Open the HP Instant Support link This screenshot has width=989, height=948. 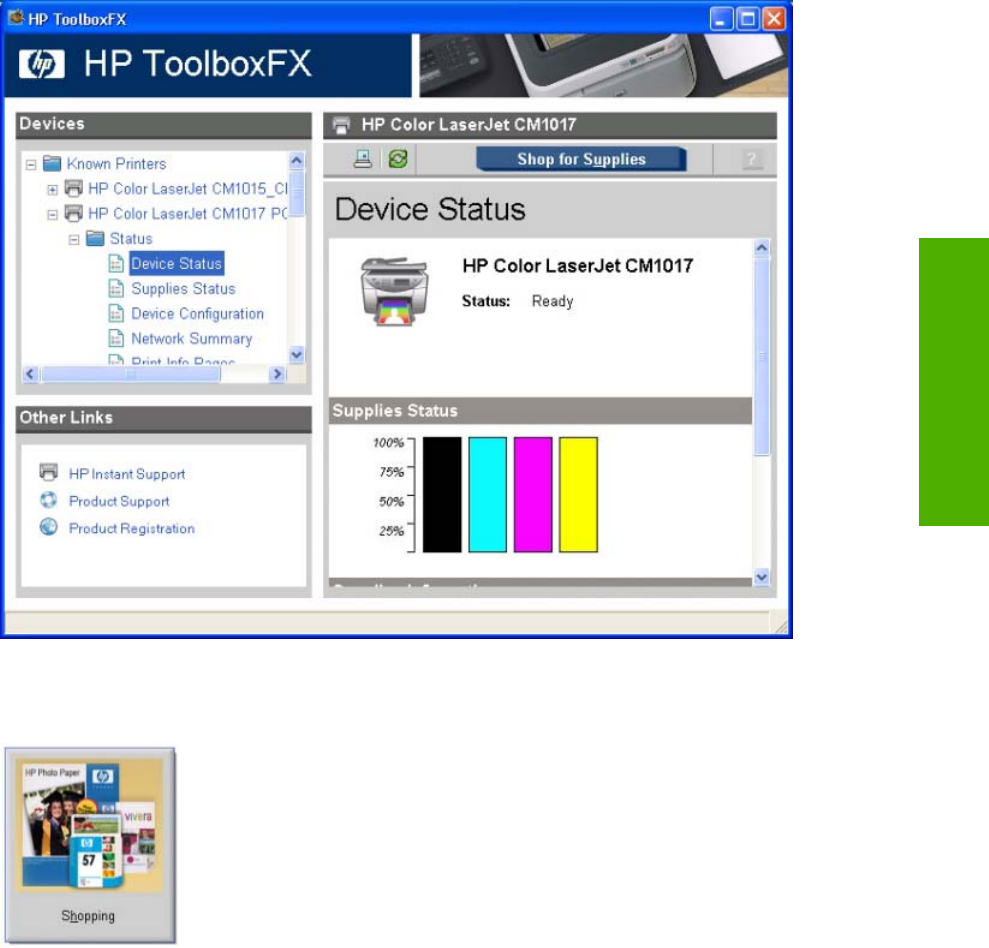127,474
